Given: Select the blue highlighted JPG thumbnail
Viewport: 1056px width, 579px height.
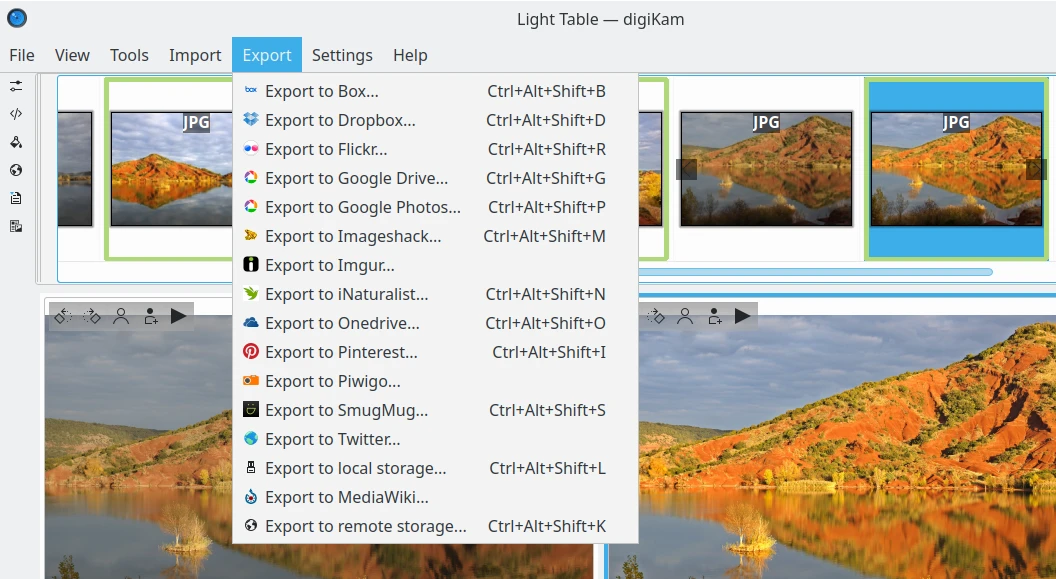Looking at the screenshot, I should tap(956, 170).
